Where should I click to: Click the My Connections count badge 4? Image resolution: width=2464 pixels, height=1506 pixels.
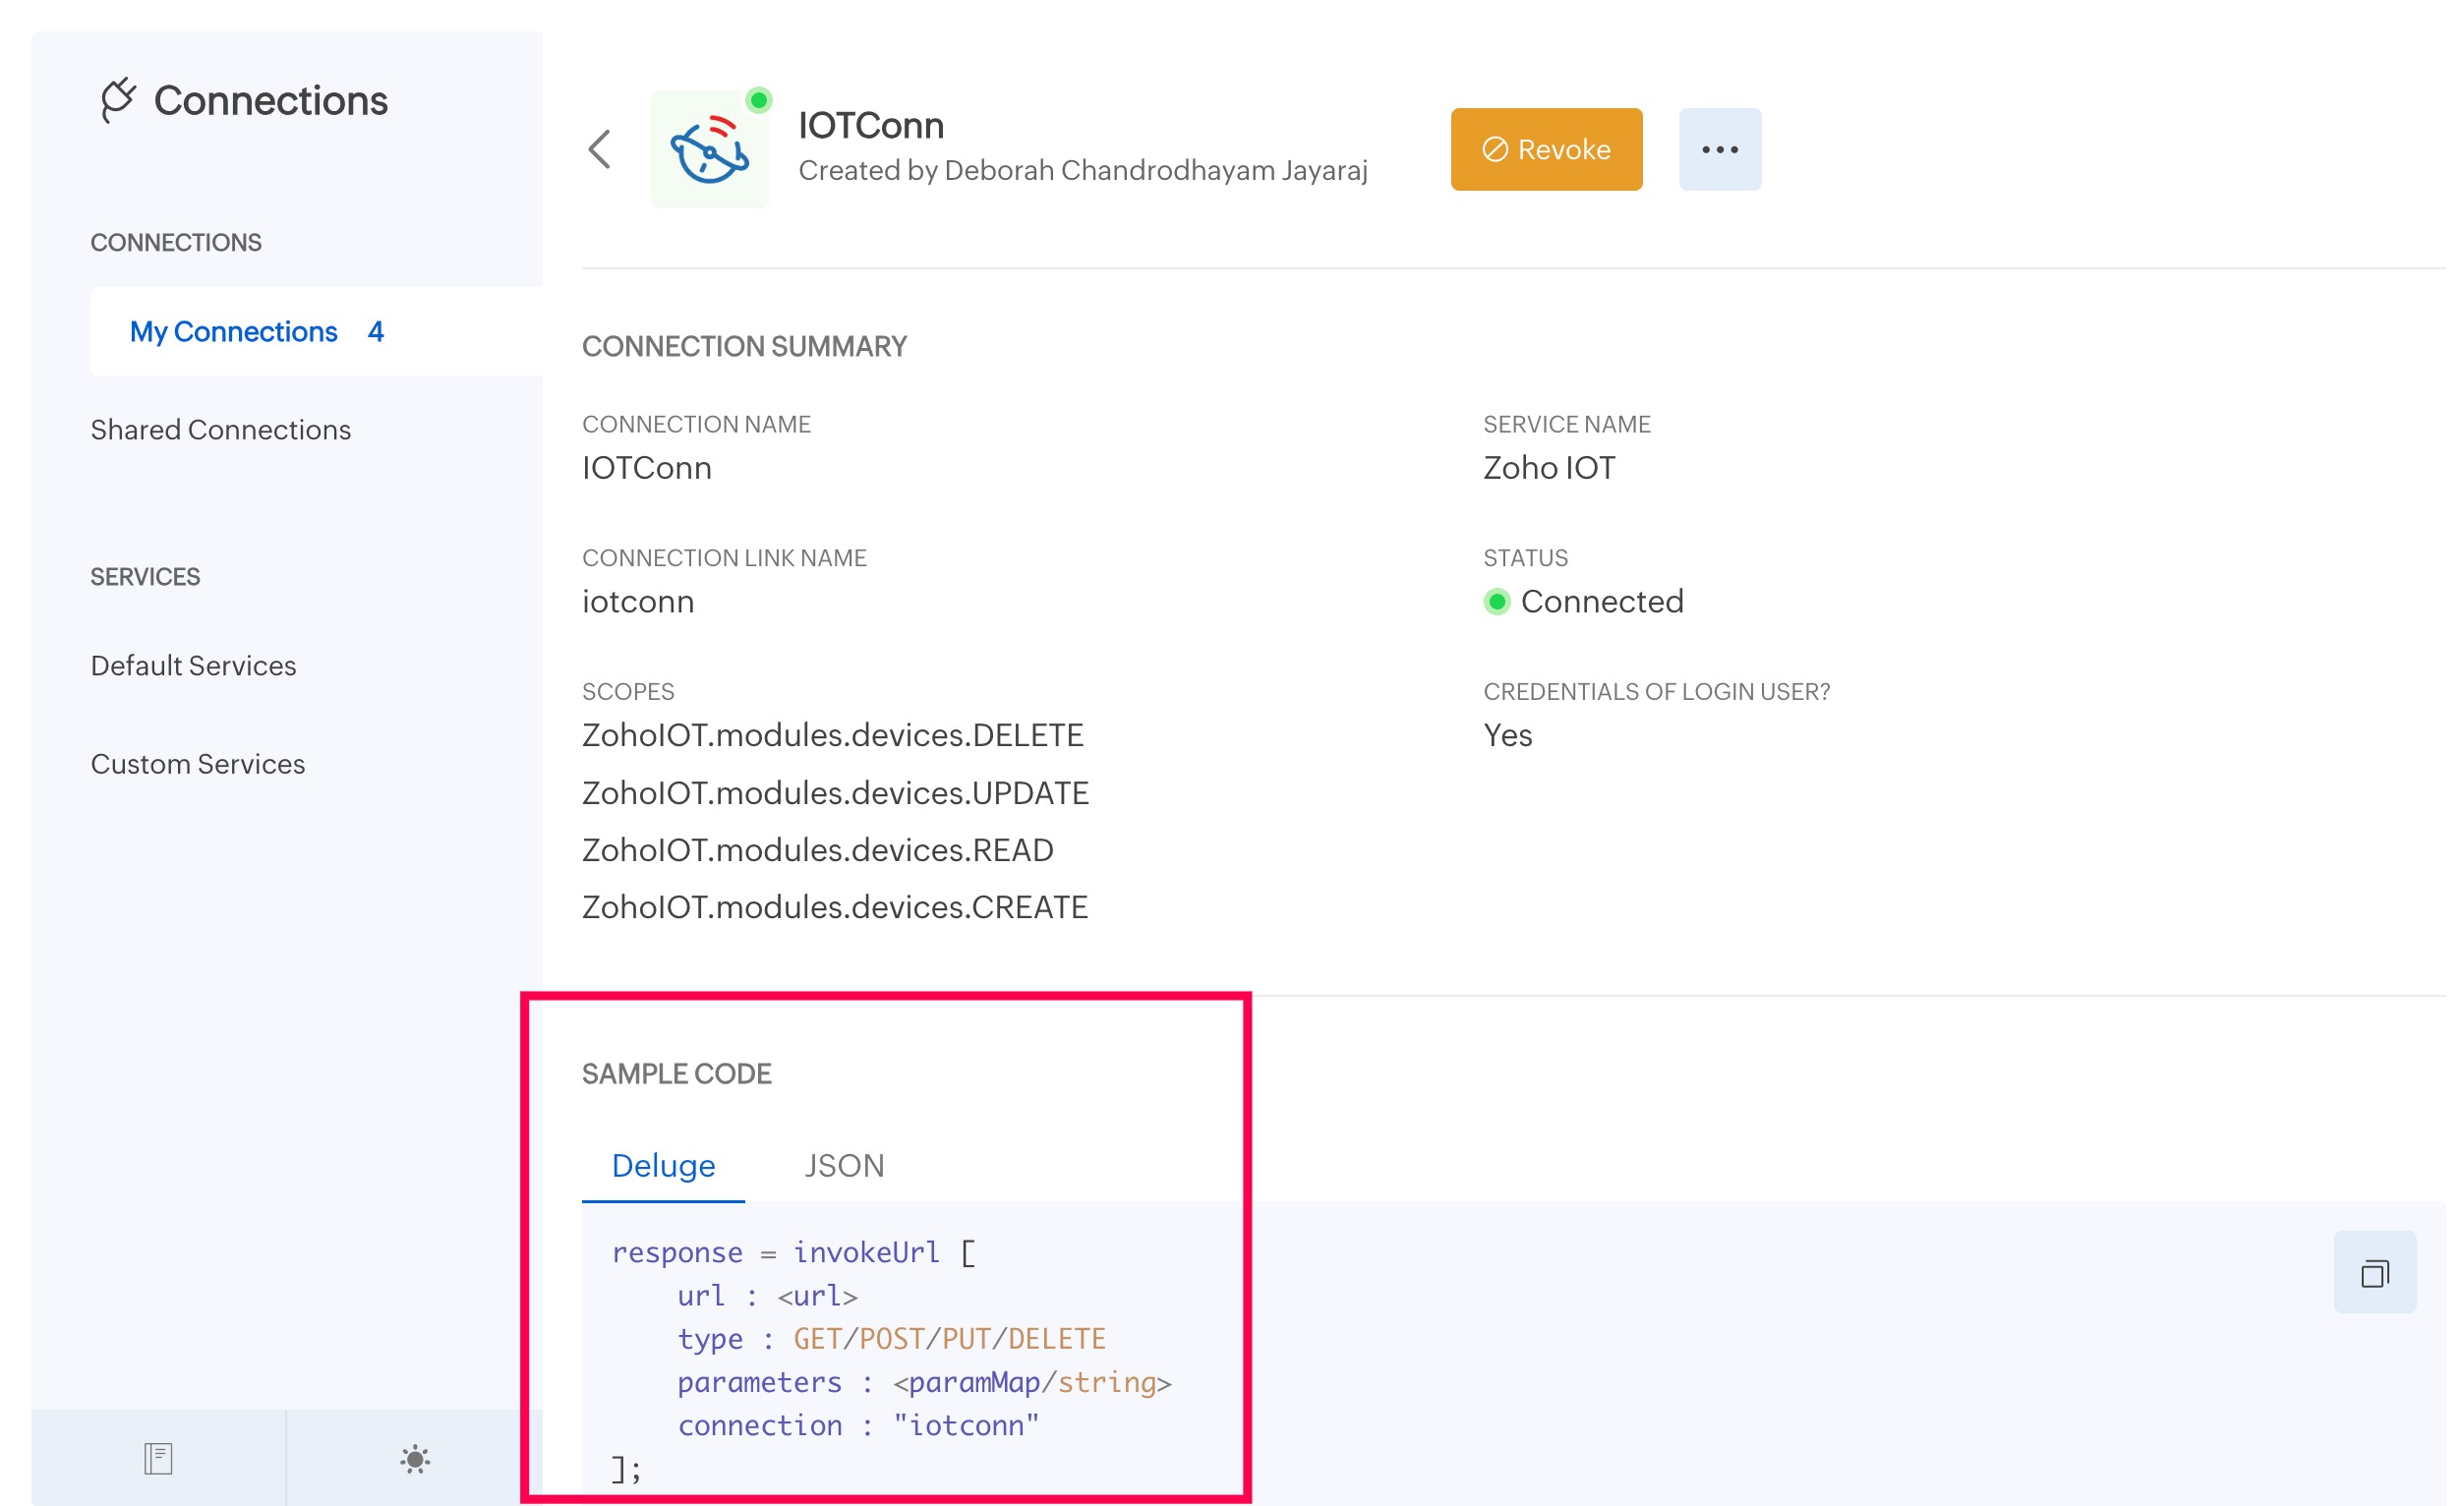[x=376, y=332]
